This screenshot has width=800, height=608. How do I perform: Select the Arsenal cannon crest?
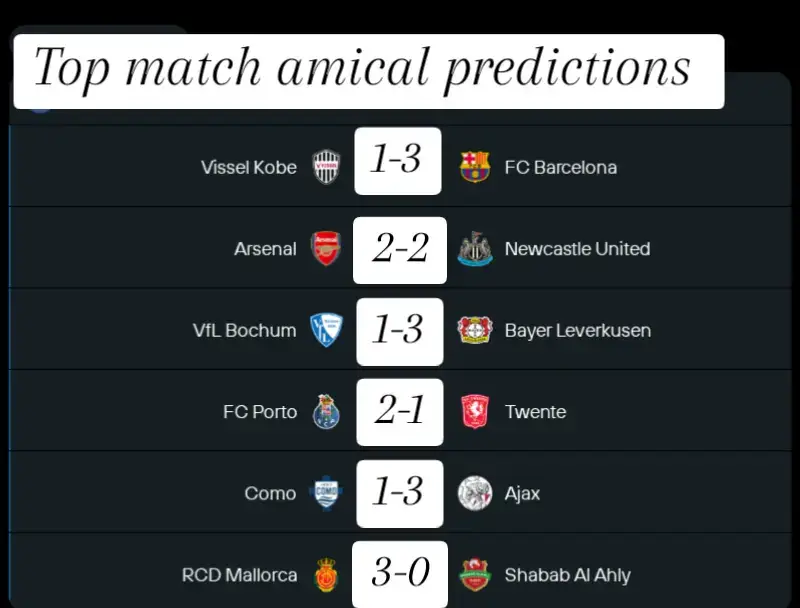(326, 248)
